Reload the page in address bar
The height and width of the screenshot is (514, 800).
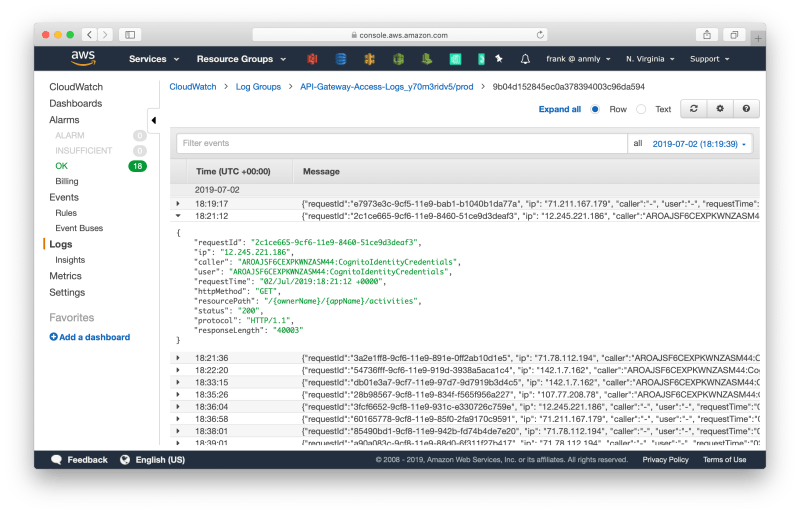(x=540, y=35)
